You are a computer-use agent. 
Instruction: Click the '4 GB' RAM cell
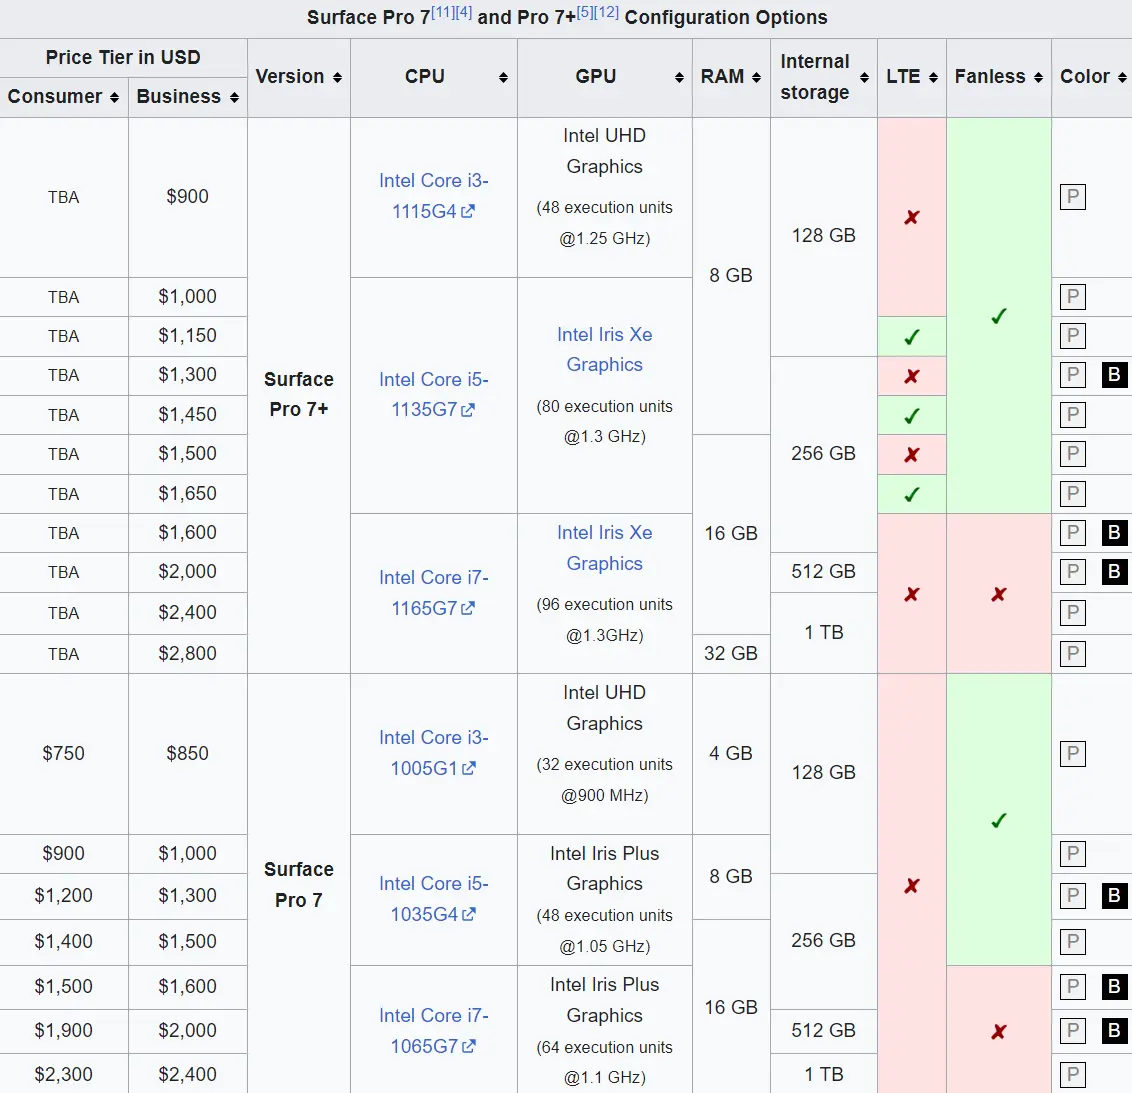(731, 753)
